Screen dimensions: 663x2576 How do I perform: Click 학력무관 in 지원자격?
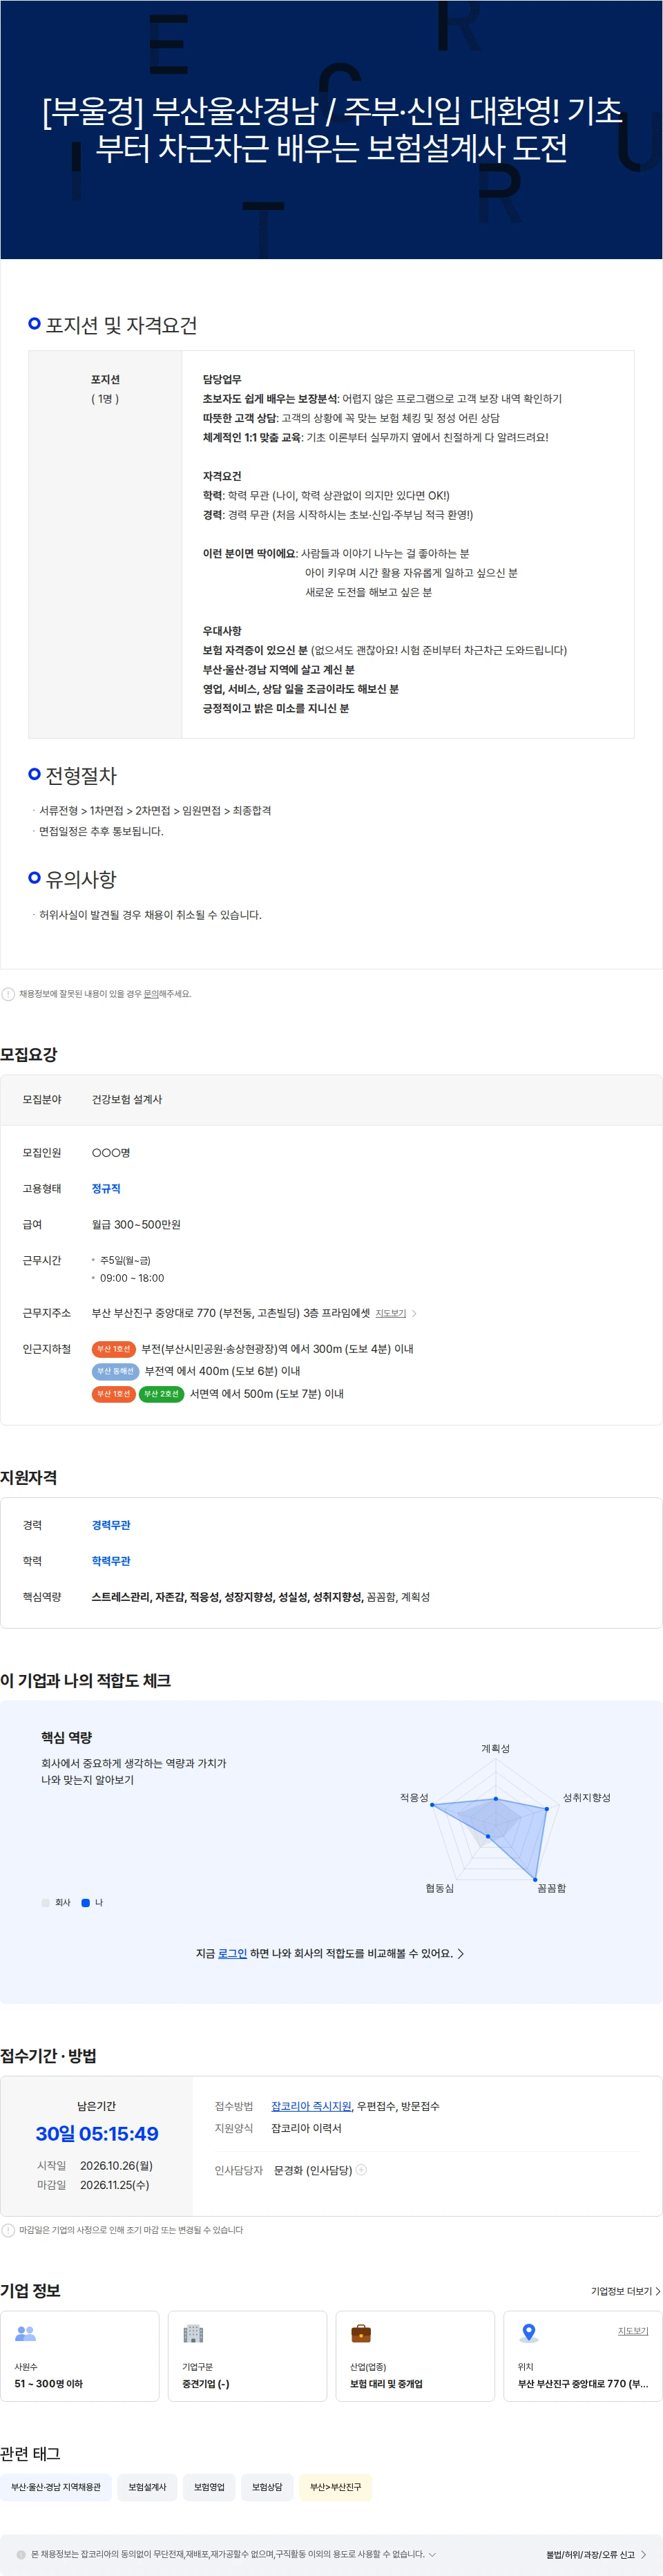tap(111, 1561)
